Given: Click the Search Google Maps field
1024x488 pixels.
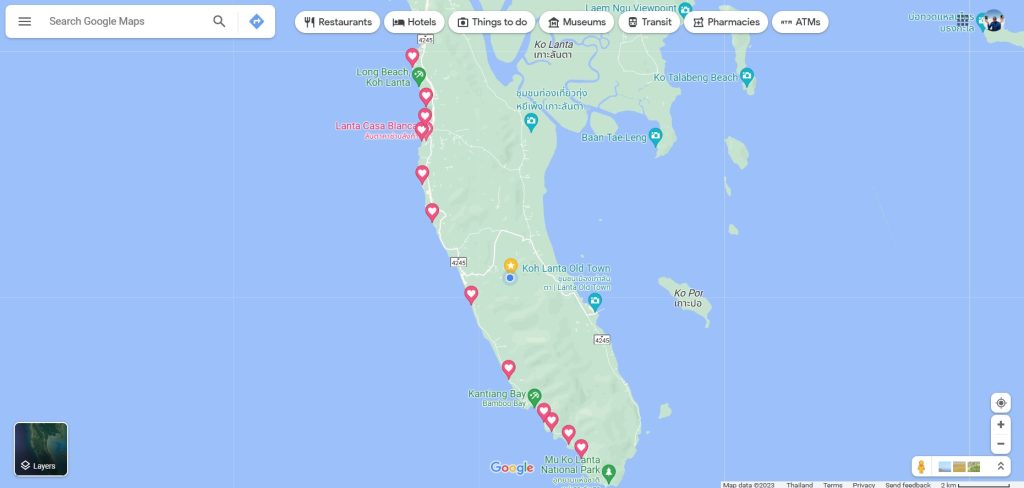Looking at the screenshot, I should [x=127, y=22].
